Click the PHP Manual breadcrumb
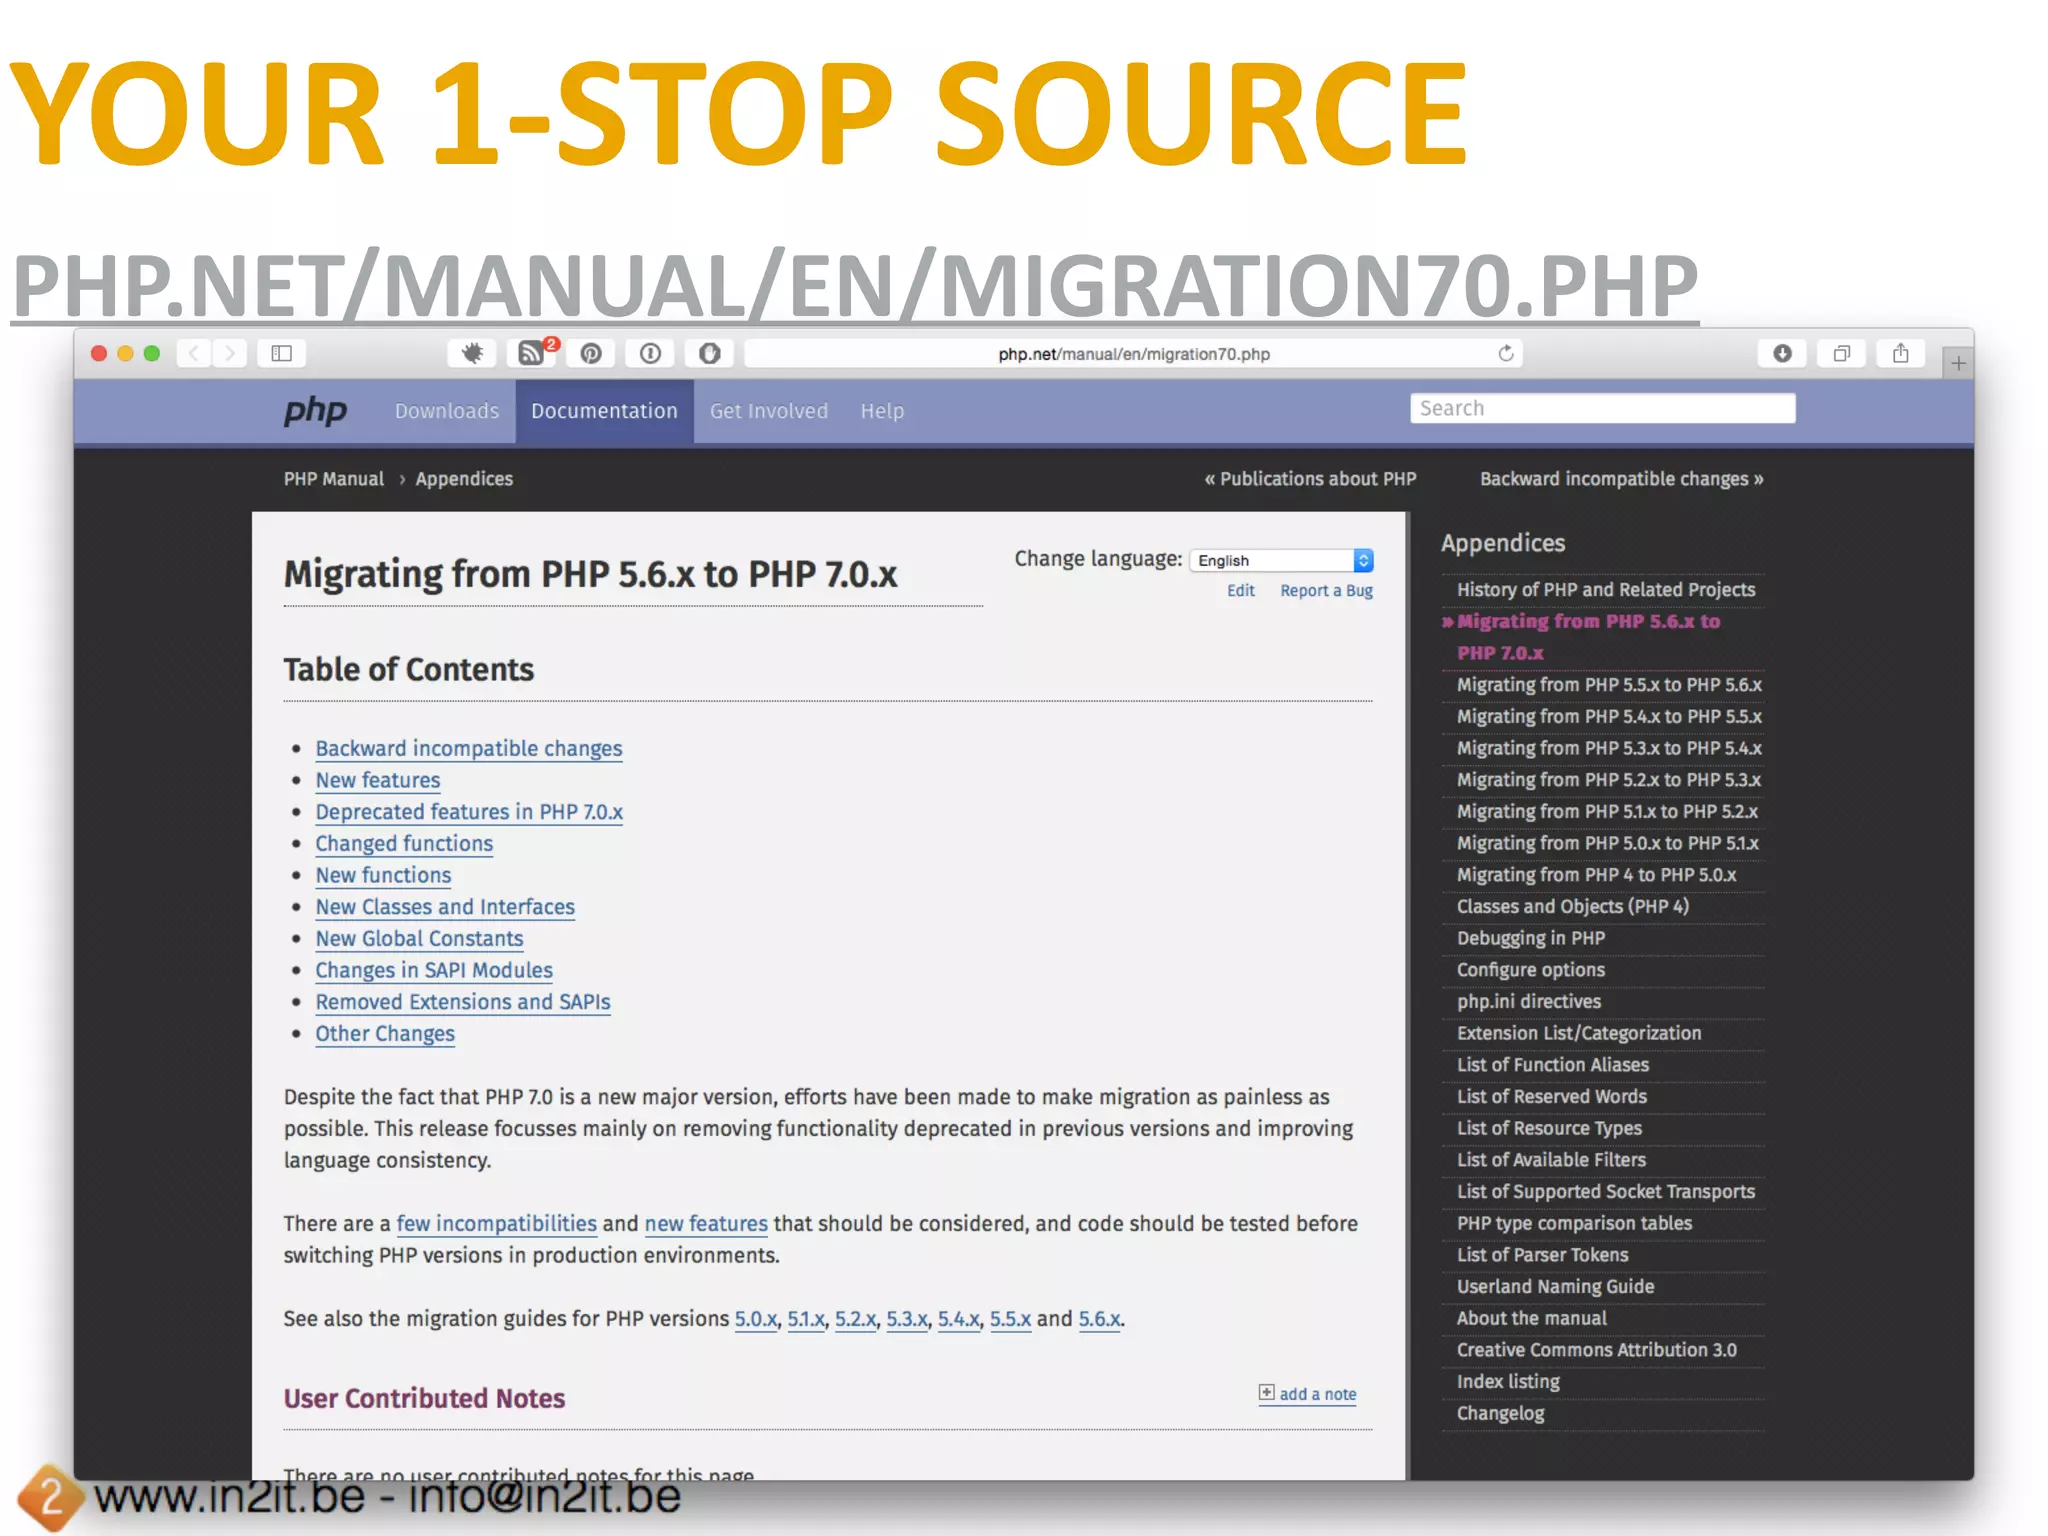Screen dimensions: 2048x1536 click(x=333, y=479)
